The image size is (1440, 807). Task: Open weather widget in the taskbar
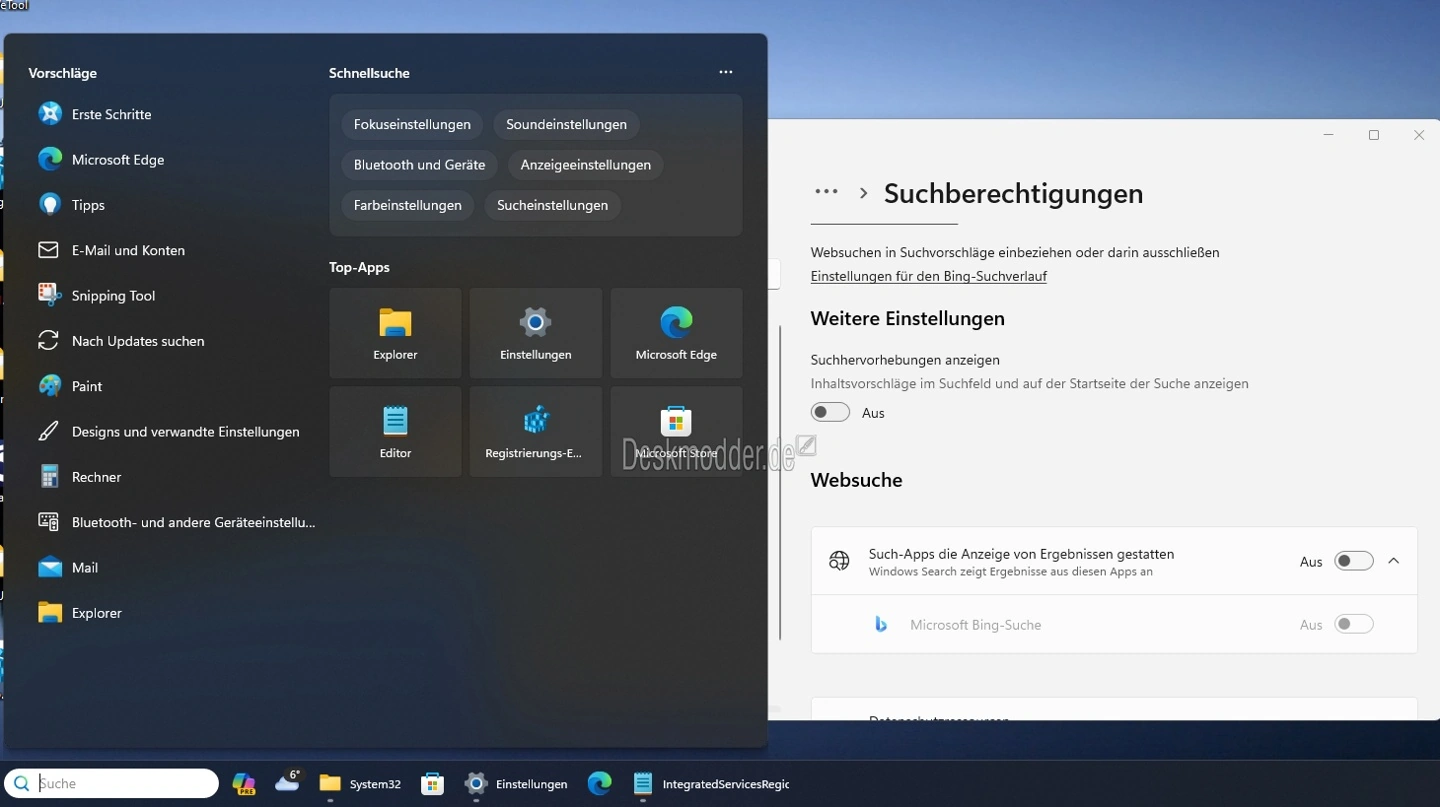tap(288, 782)
